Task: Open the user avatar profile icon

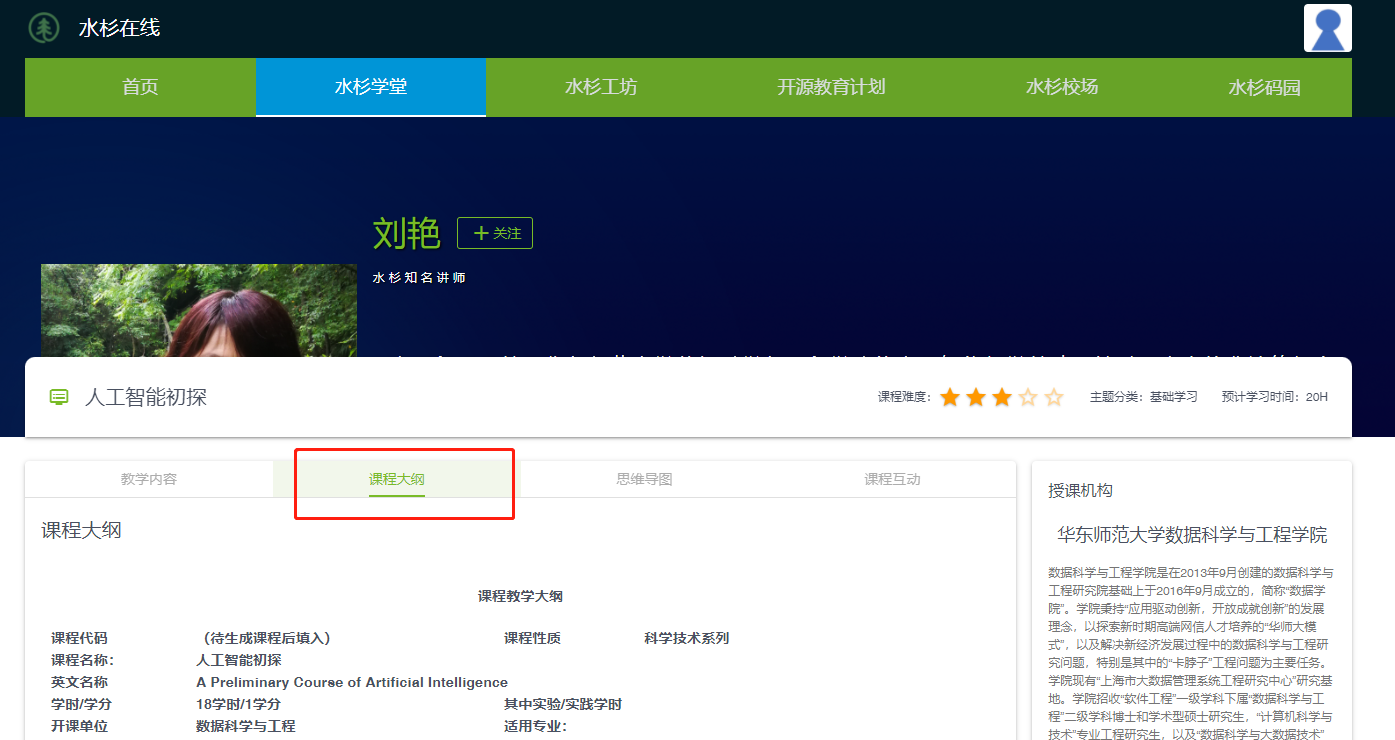Action: click(x=1327, y=28)
